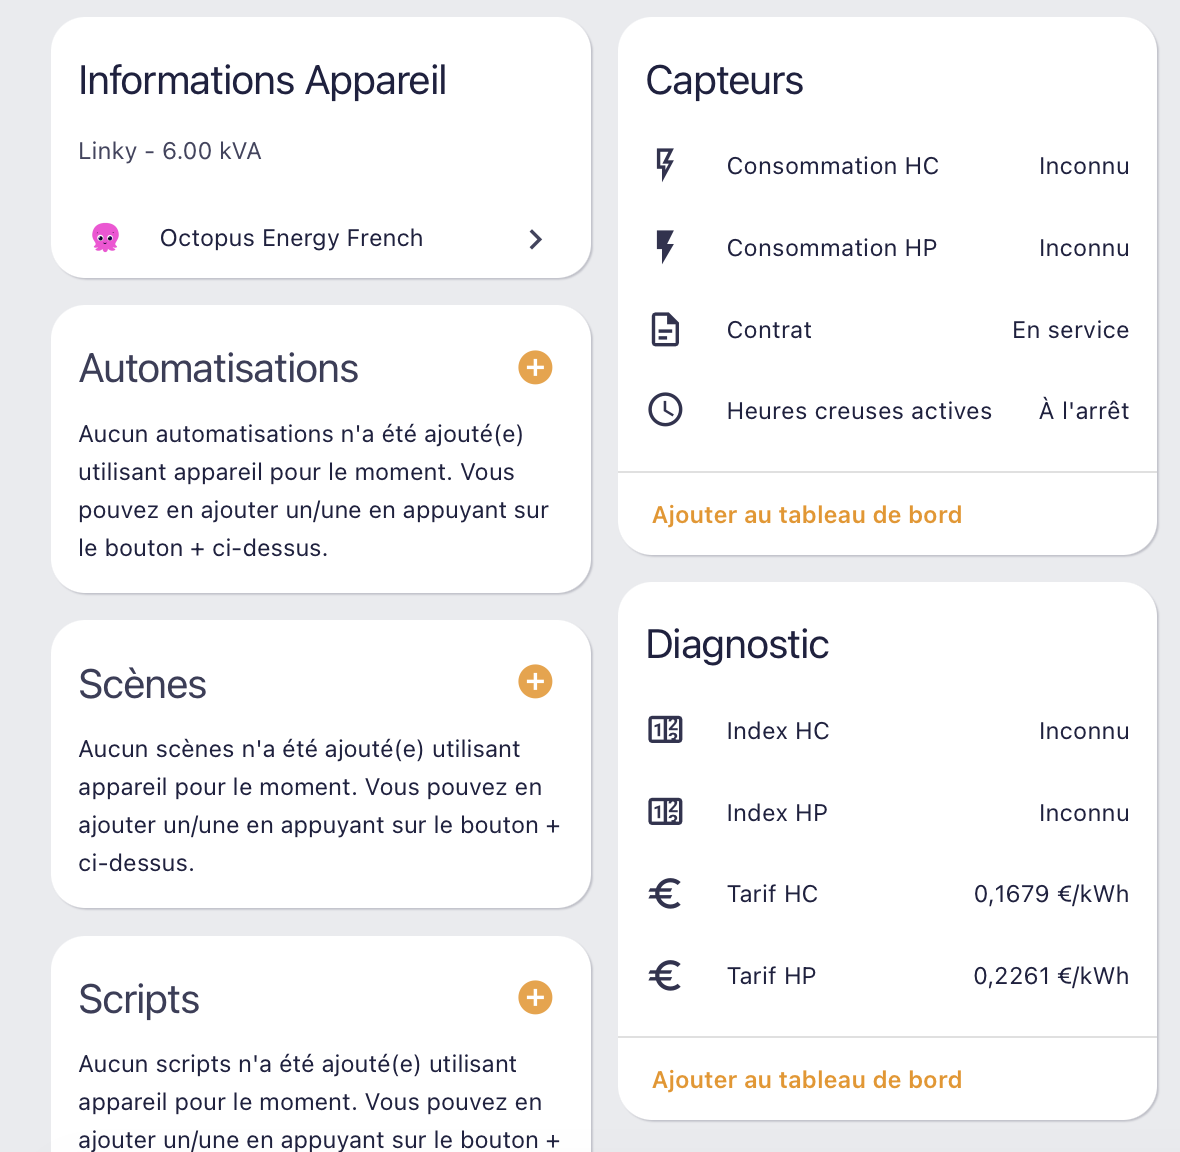Image resolution: width=1180 pixels, height=1152 pixels.
Task: Add a new script with plus button
Action: [x=535, y=997]
